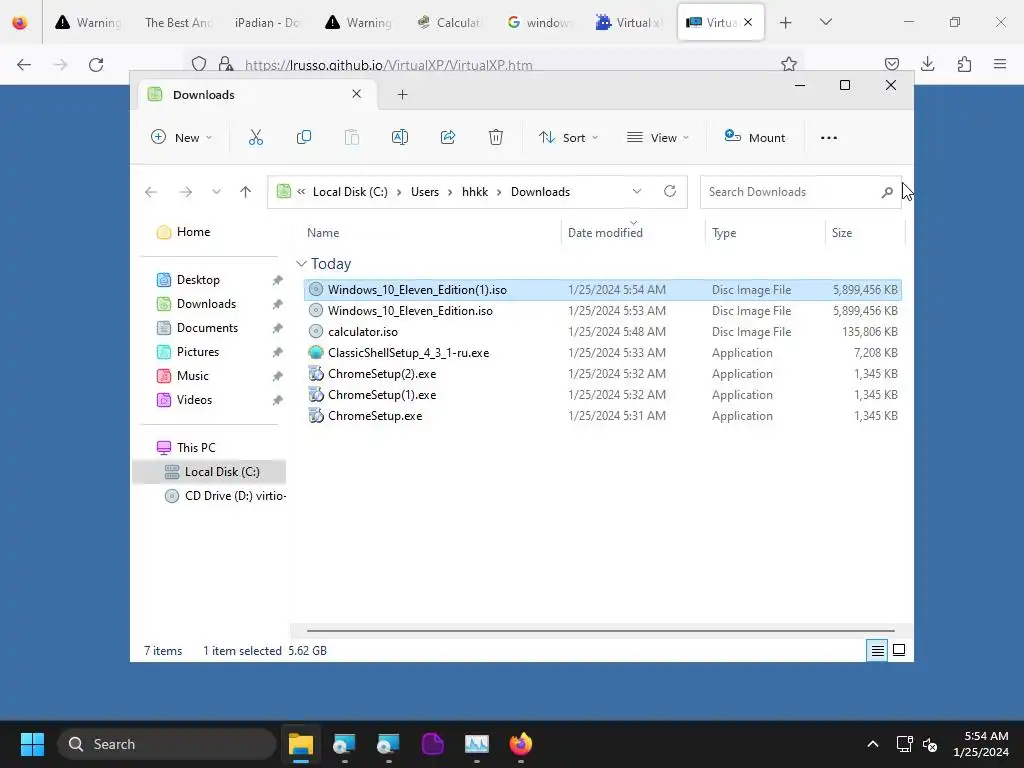Click the Rename icon in toolbar
The width and height of the screenshot is (1024, 768).
400,137
